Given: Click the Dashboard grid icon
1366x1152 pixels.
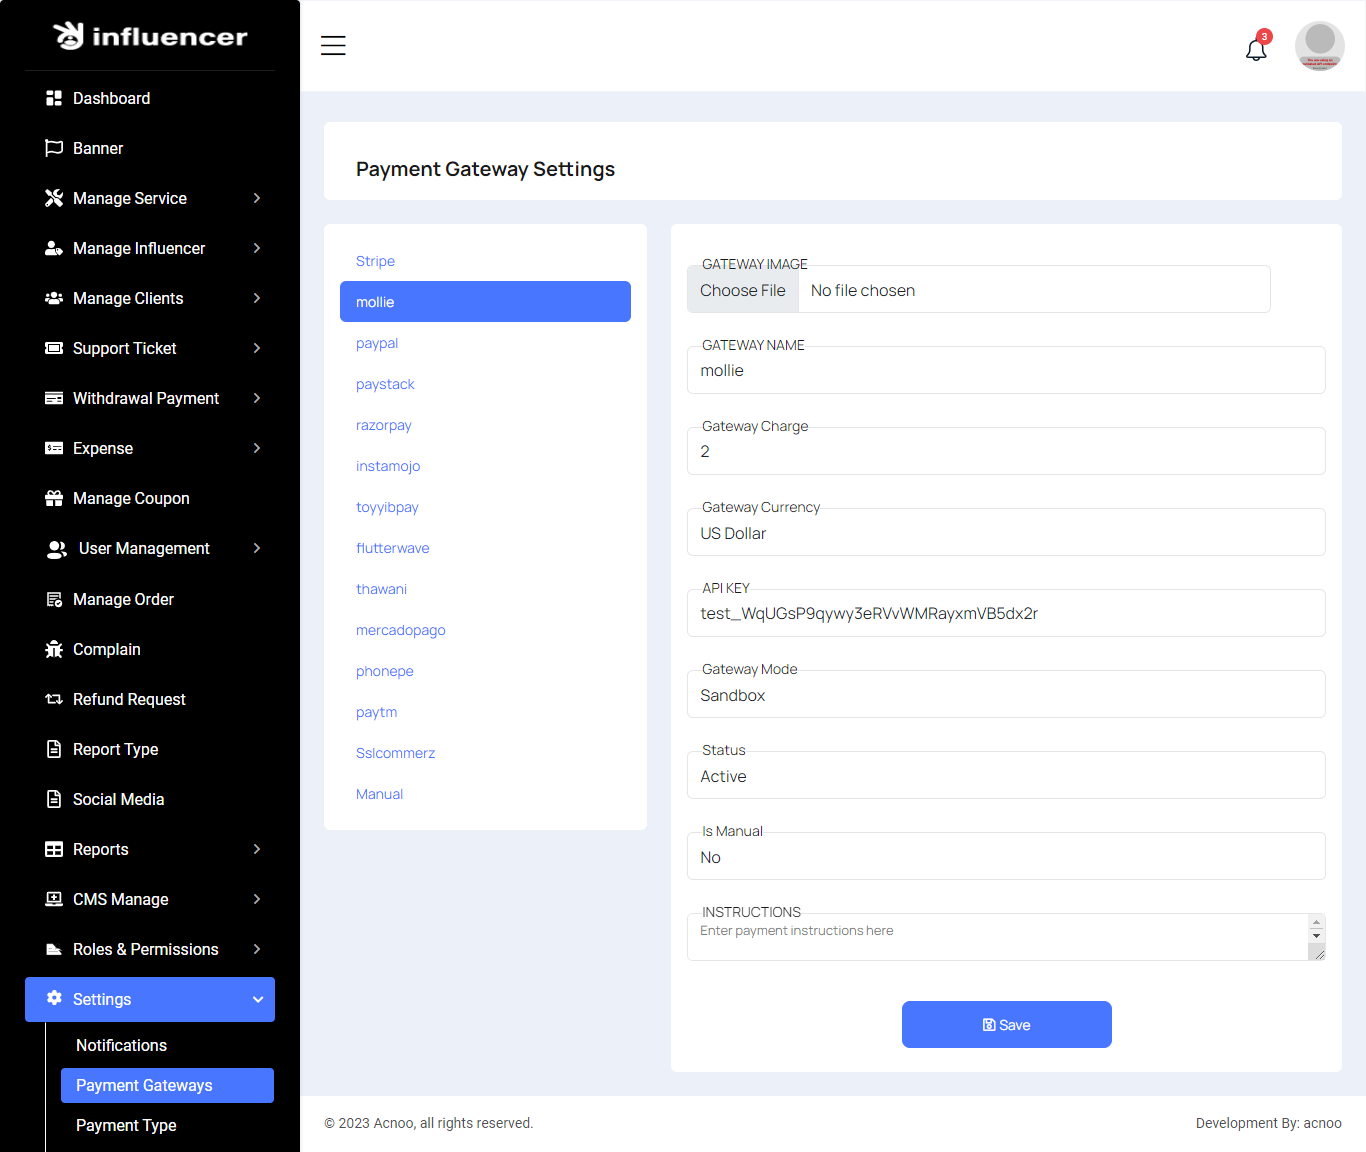Looking at the screenshot, I should (x=54, y=98).
